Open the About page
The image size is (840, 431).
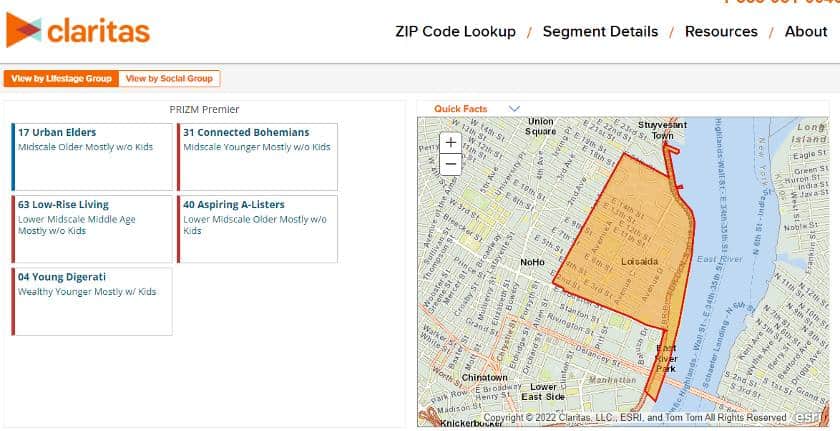coord(806,32)
